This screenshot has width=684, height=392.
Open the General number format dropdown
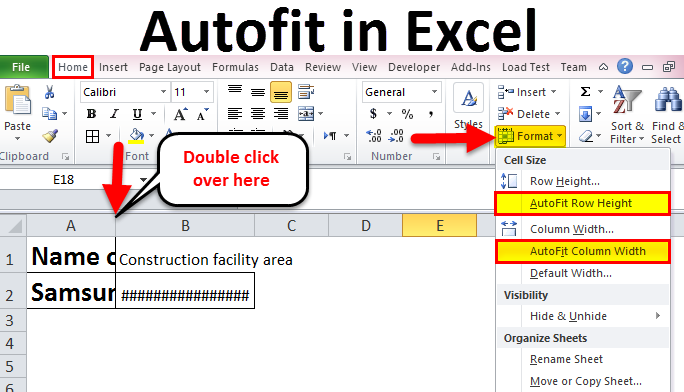pyautogui.click(x=434, y=92)
